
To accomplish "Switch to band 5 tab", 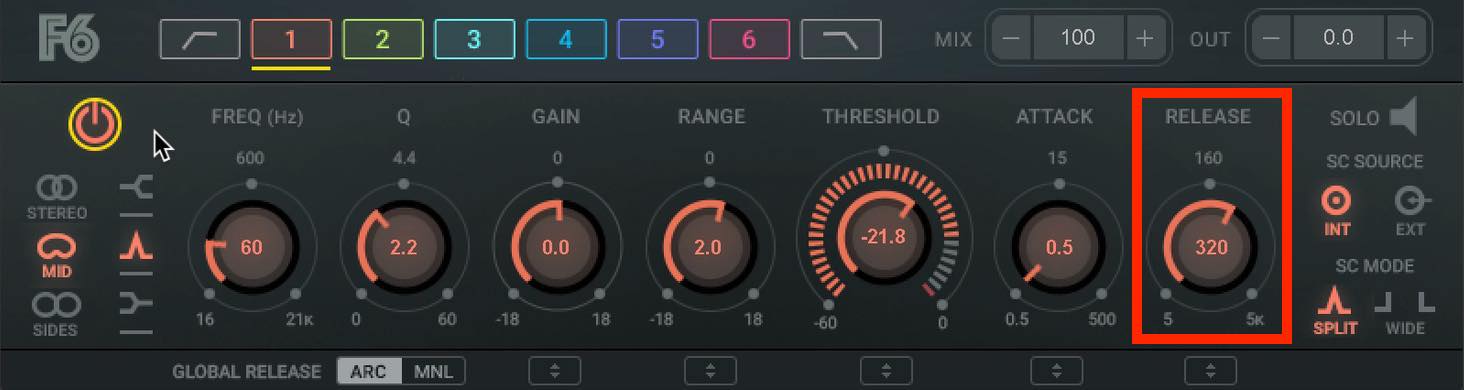I will [657, 39].
